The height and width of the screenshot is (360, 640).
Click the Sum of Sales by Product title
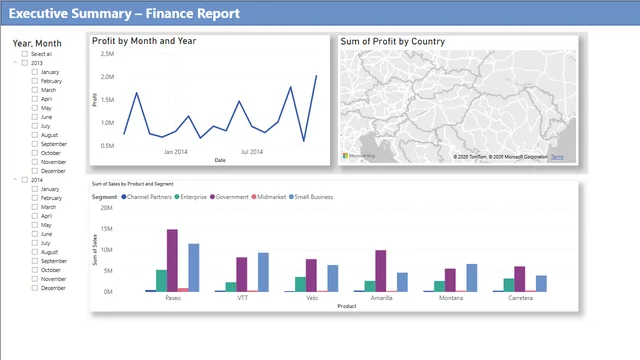click(x=133, y=184)
